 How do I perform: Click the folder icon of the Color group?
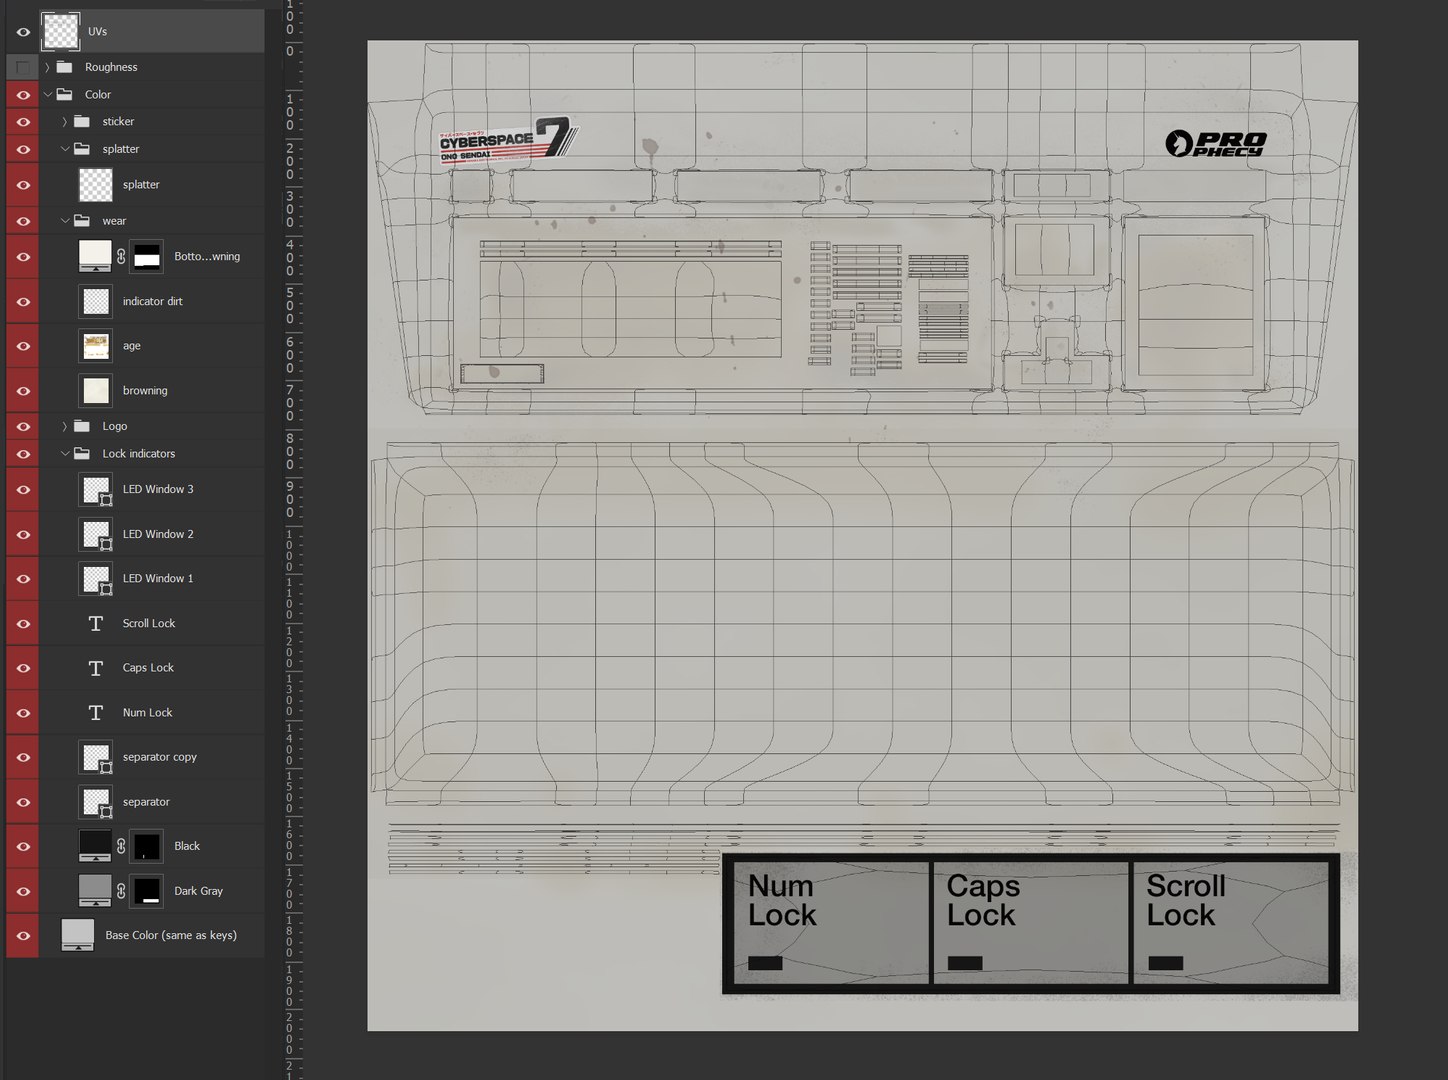click(x=65, y=94)
